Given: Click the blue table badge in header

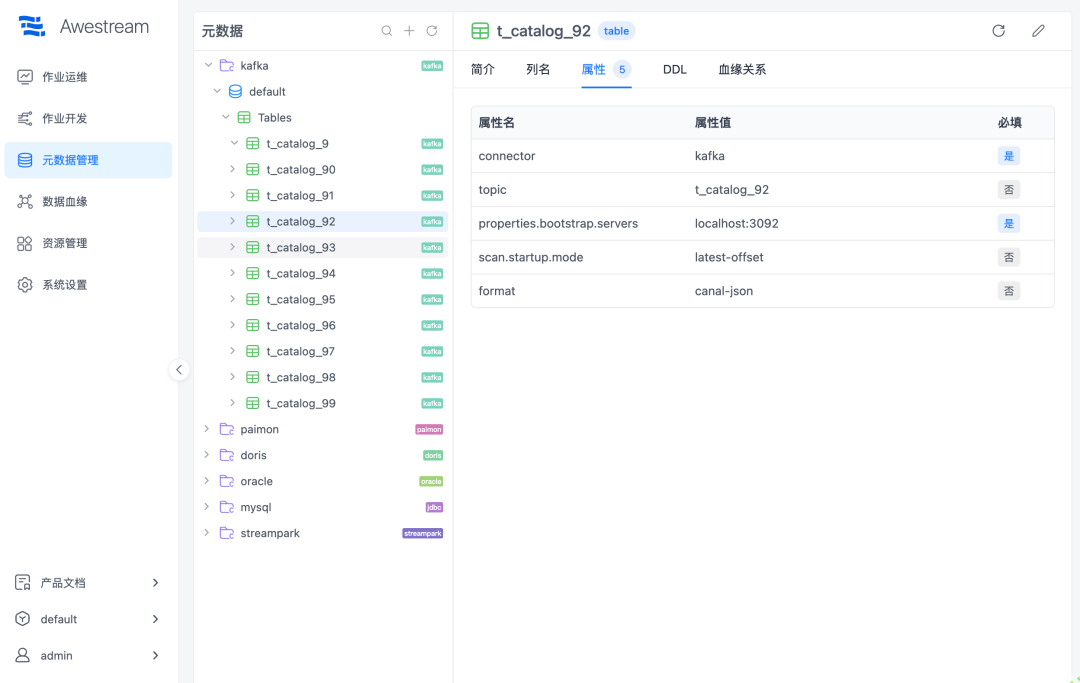Looking at the screenshot, I should point(616,31).
